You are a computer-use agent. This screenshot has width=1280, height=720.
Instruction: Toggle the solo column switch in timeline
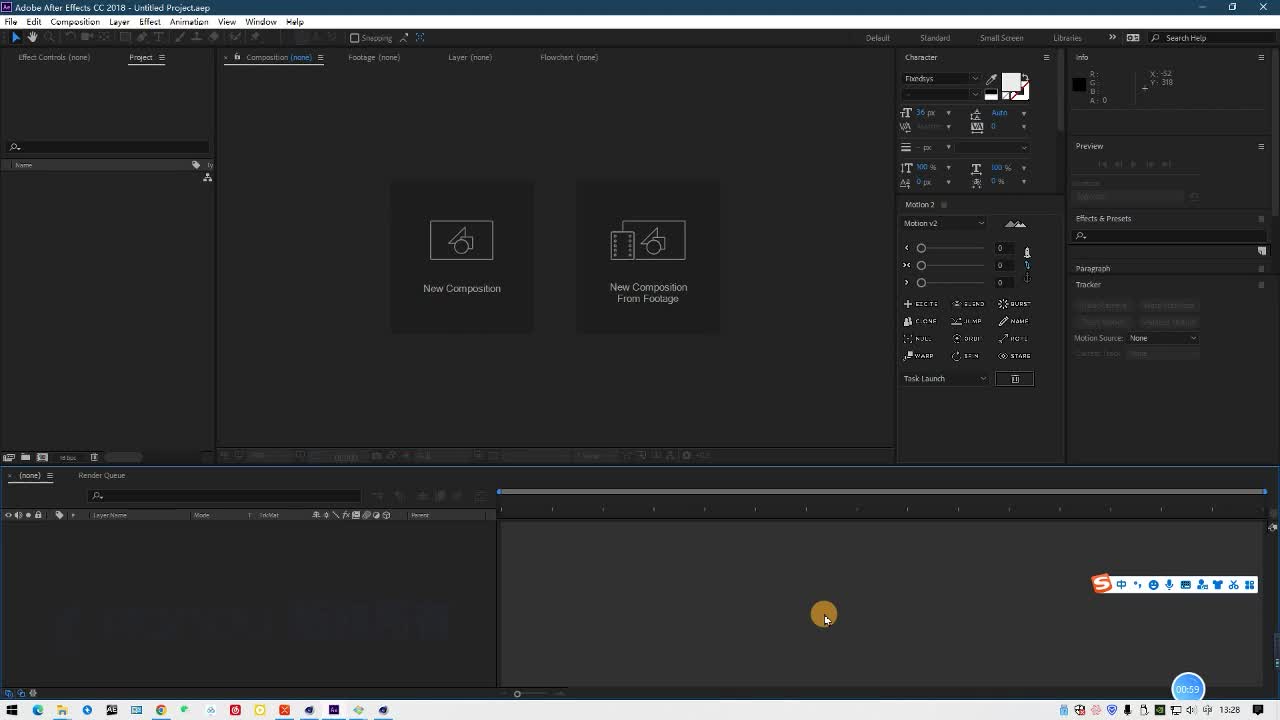click(x=28, y=515)
